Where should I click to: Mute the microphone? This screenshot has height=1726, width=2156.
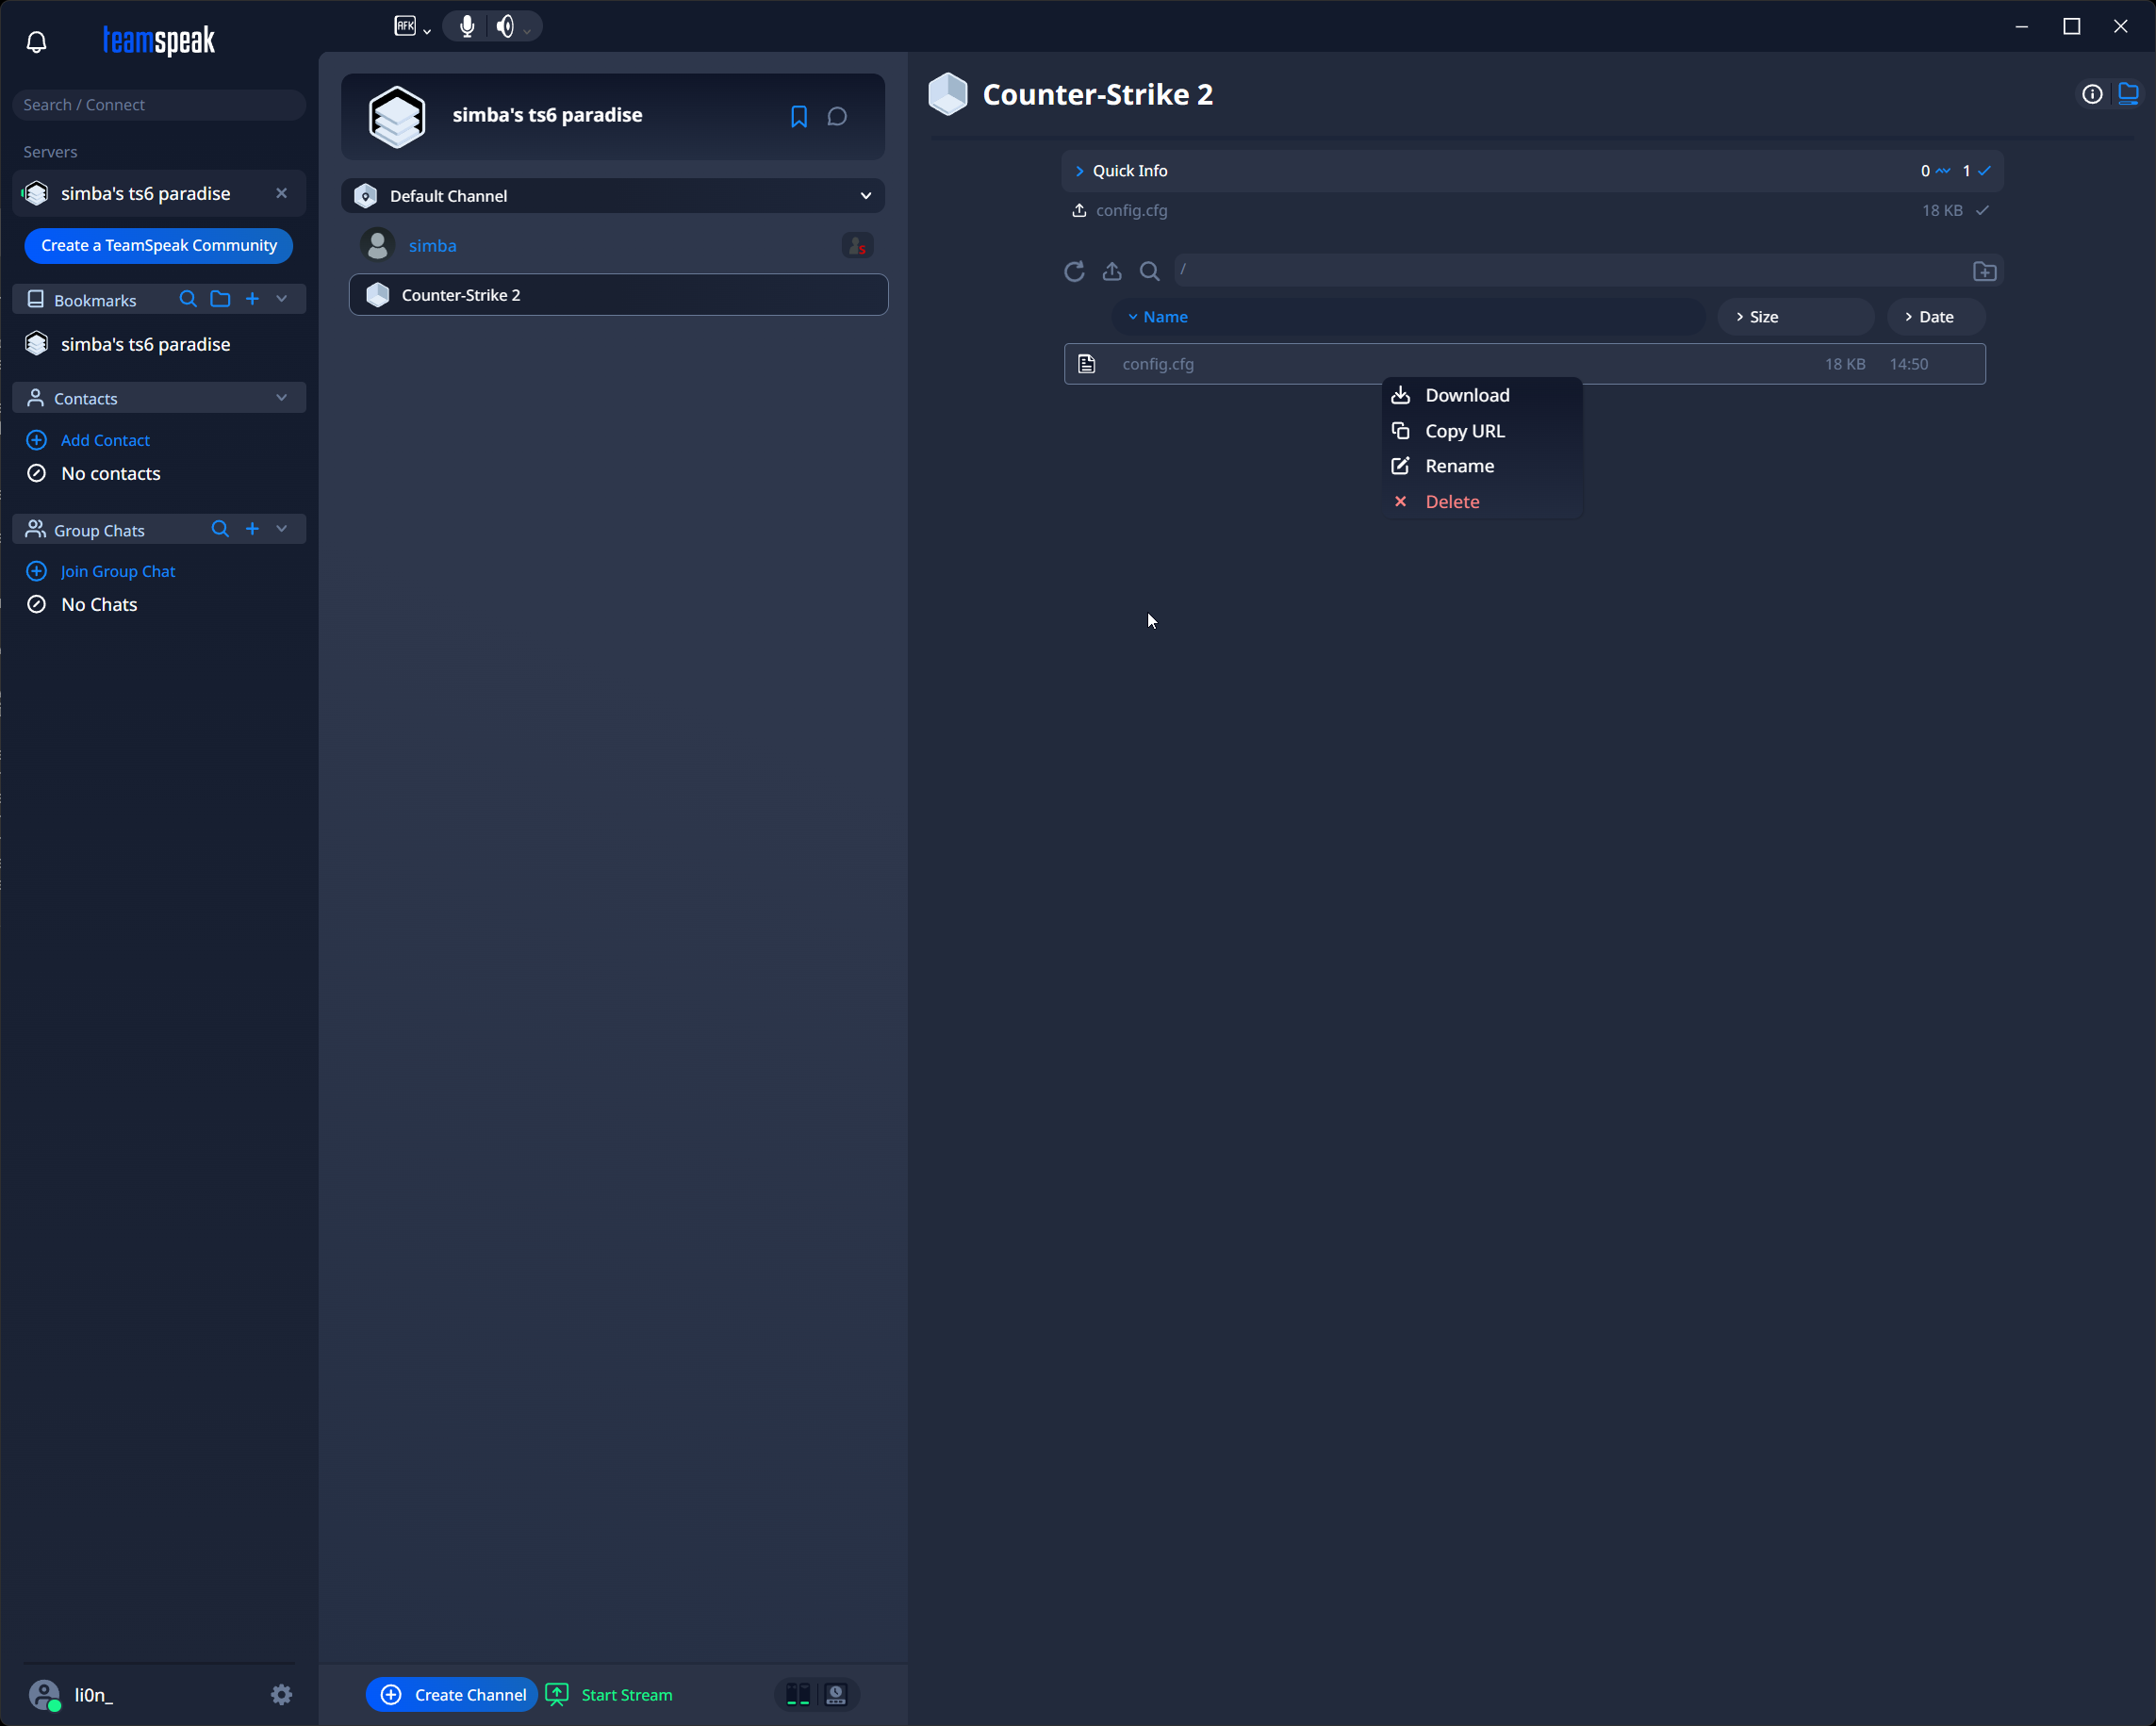point(467,26)
